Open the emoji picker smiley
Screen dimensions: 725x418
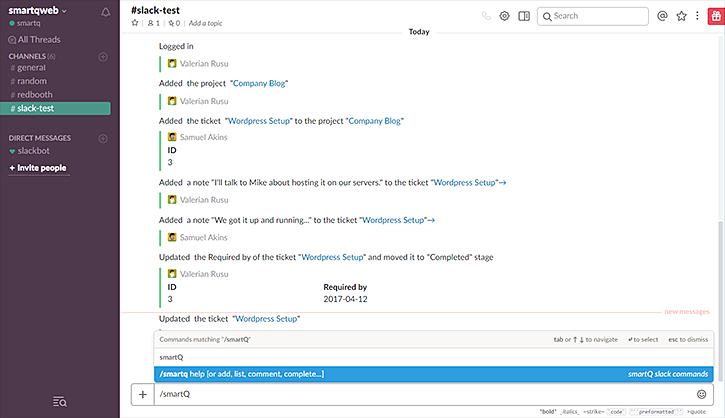click(701, 394)
